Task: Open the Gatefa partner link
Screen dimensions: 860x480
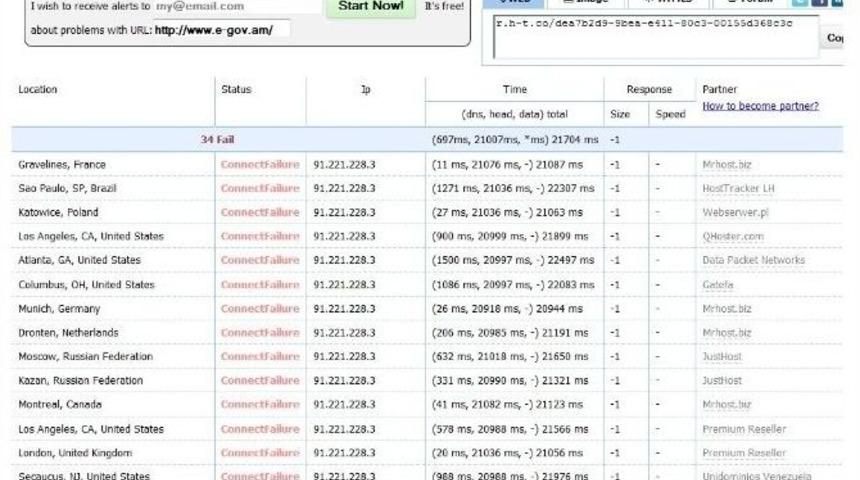Action: click(717, 285)
